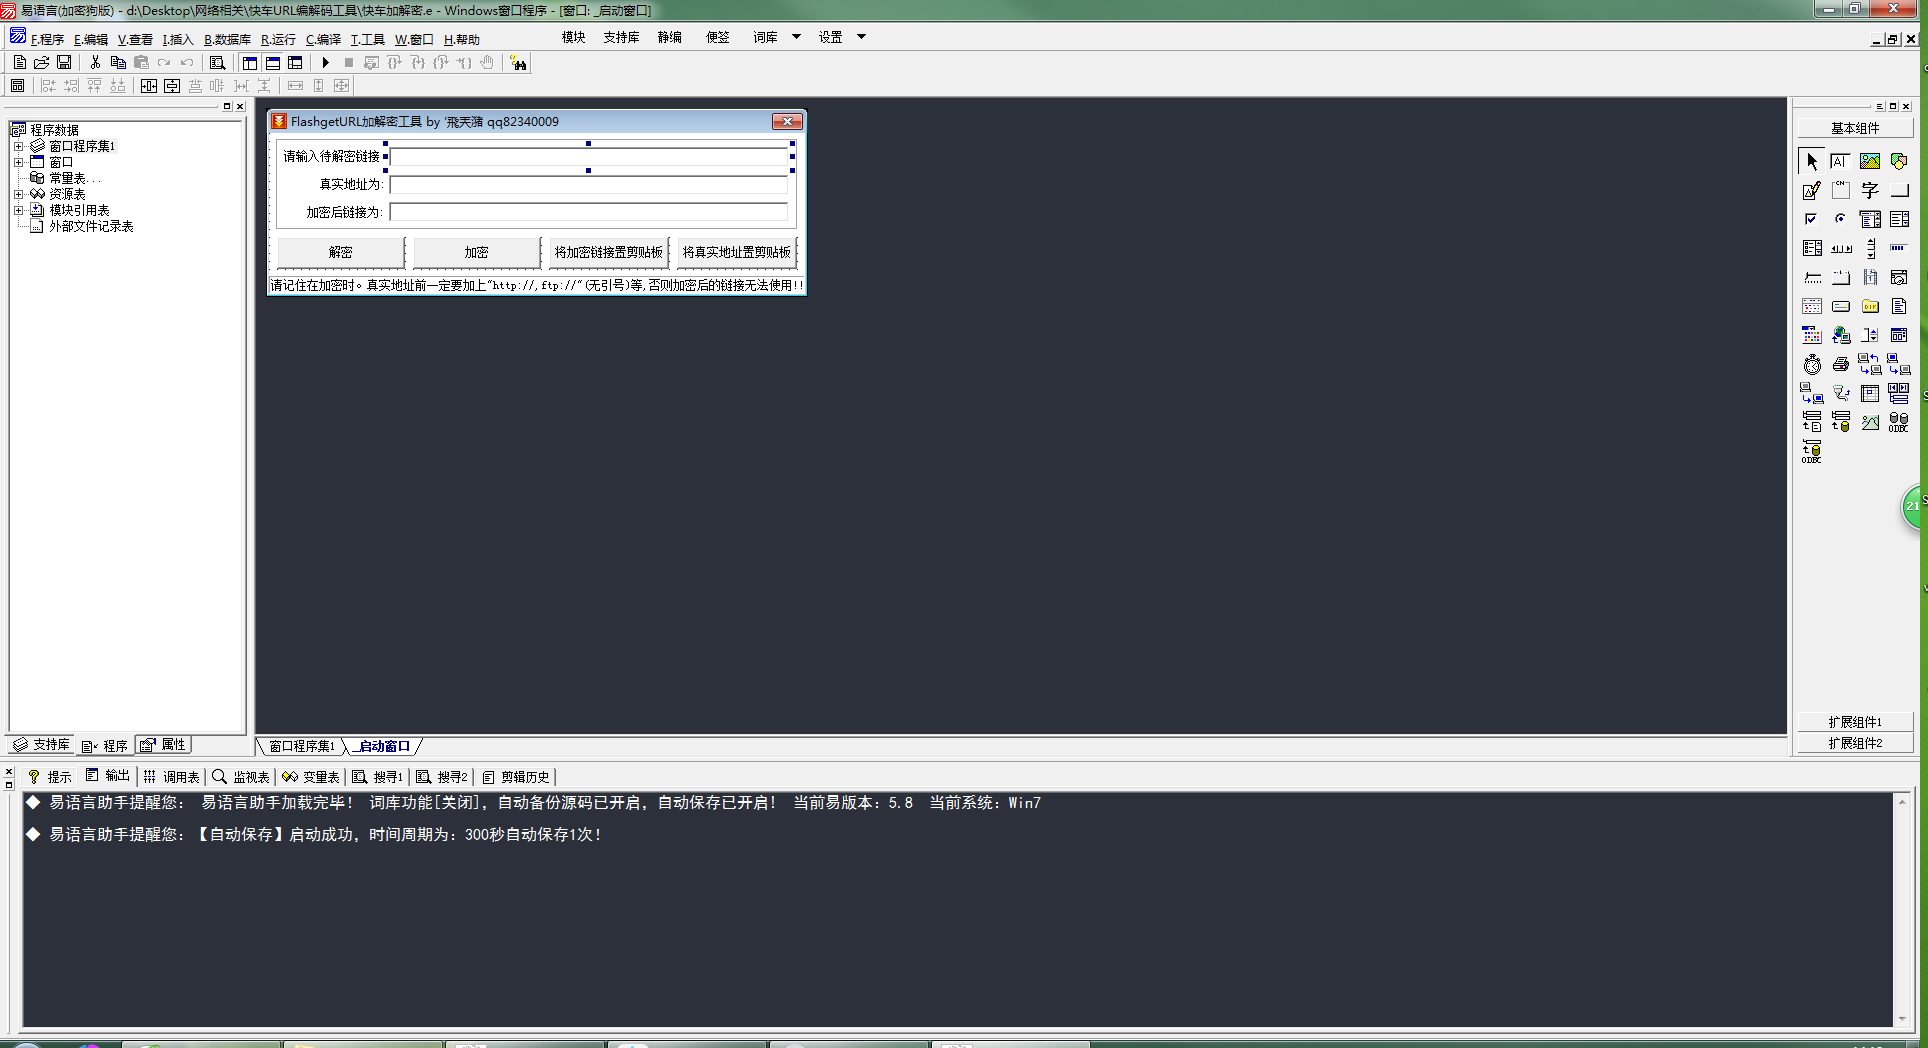
Task: Switch to the 变量表 tab
Action: [x=311, y=776]
